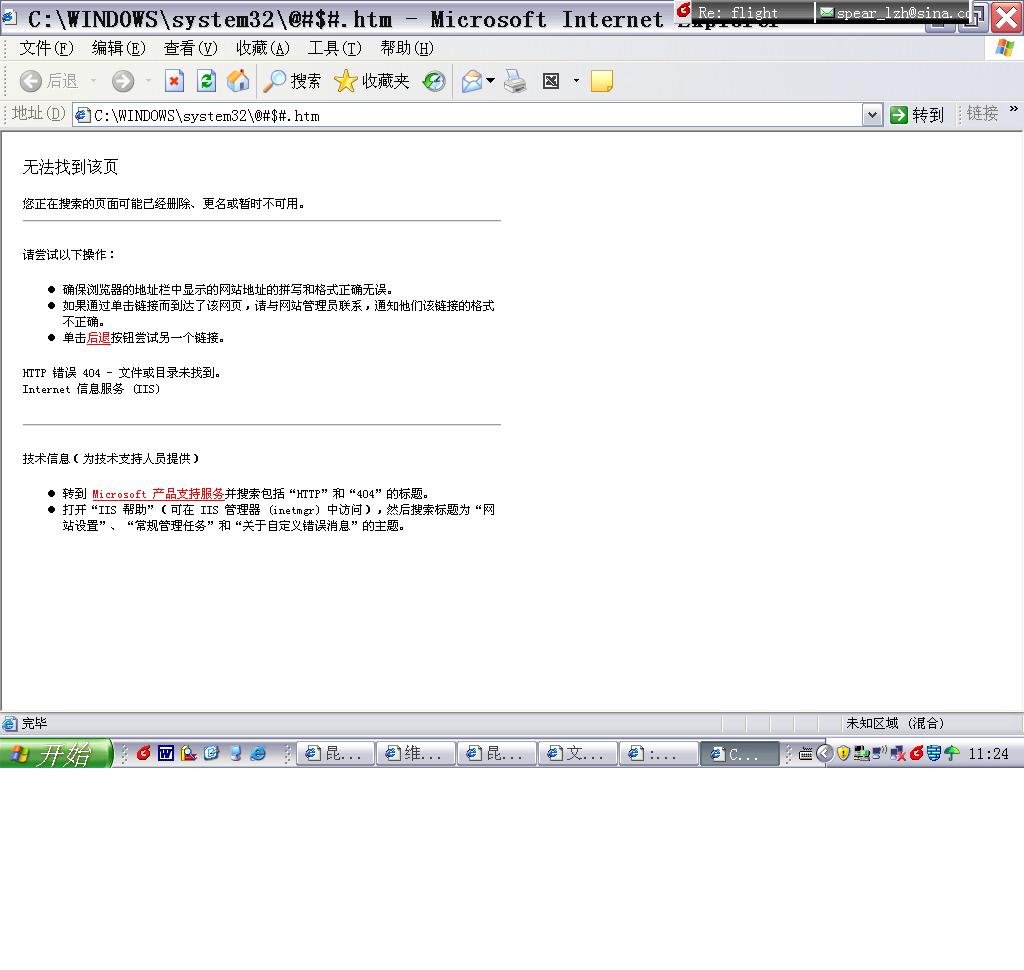Click the 完毕 status bar text
Viewport: 1024px width, 970px height.
(34, 723)
